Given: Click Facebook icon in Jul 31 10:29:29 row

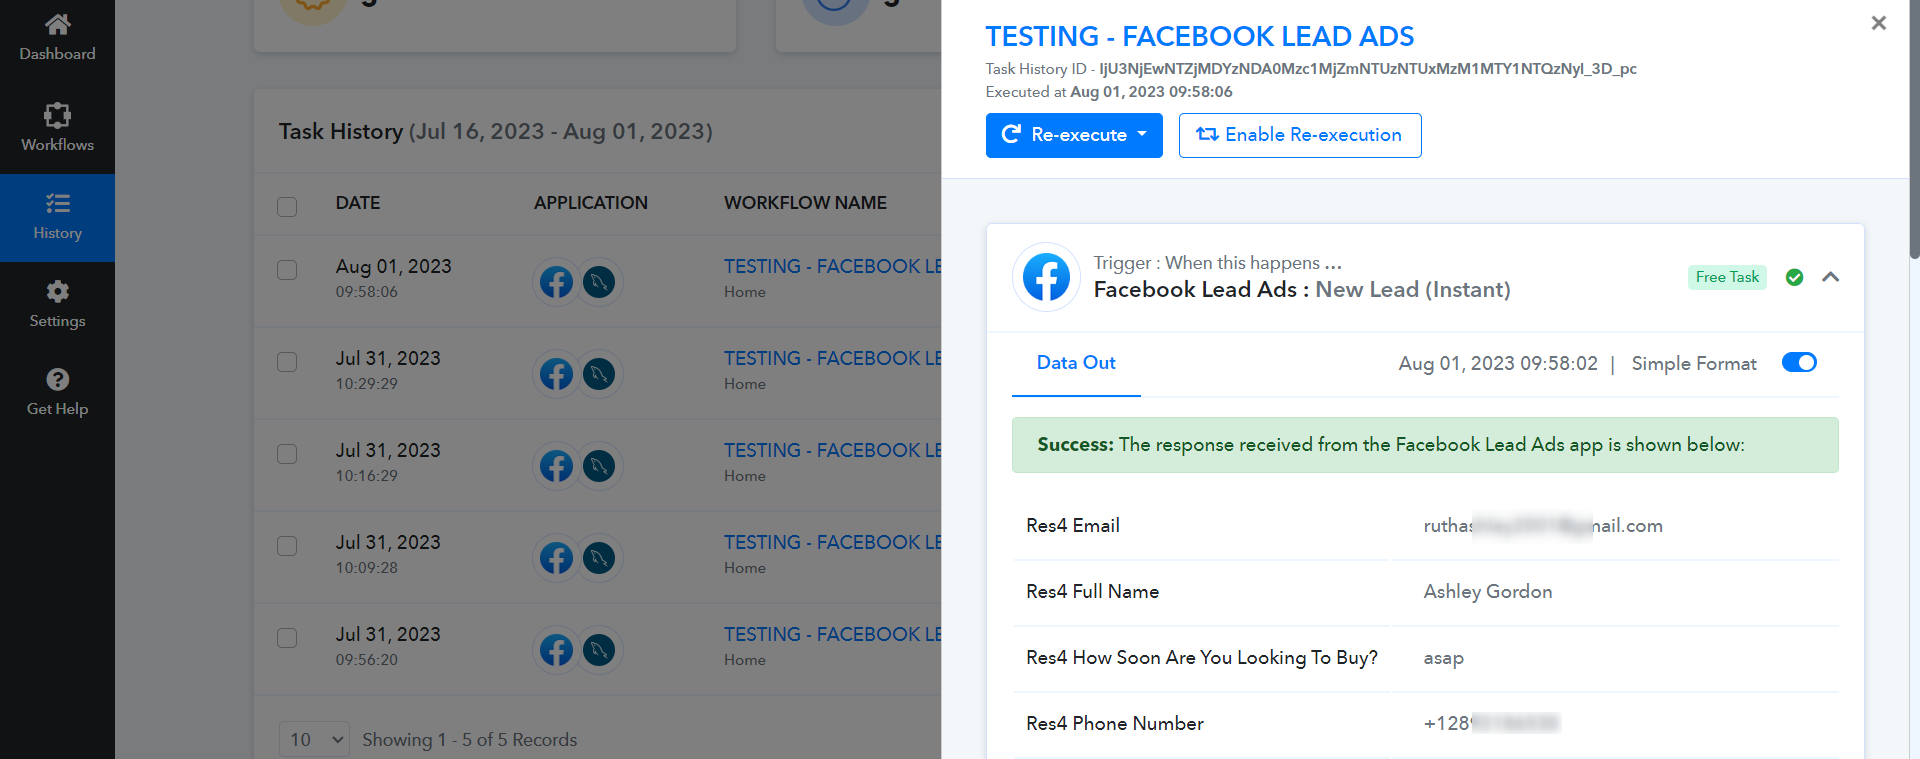Looking at the screenshot, I should 557,374.
